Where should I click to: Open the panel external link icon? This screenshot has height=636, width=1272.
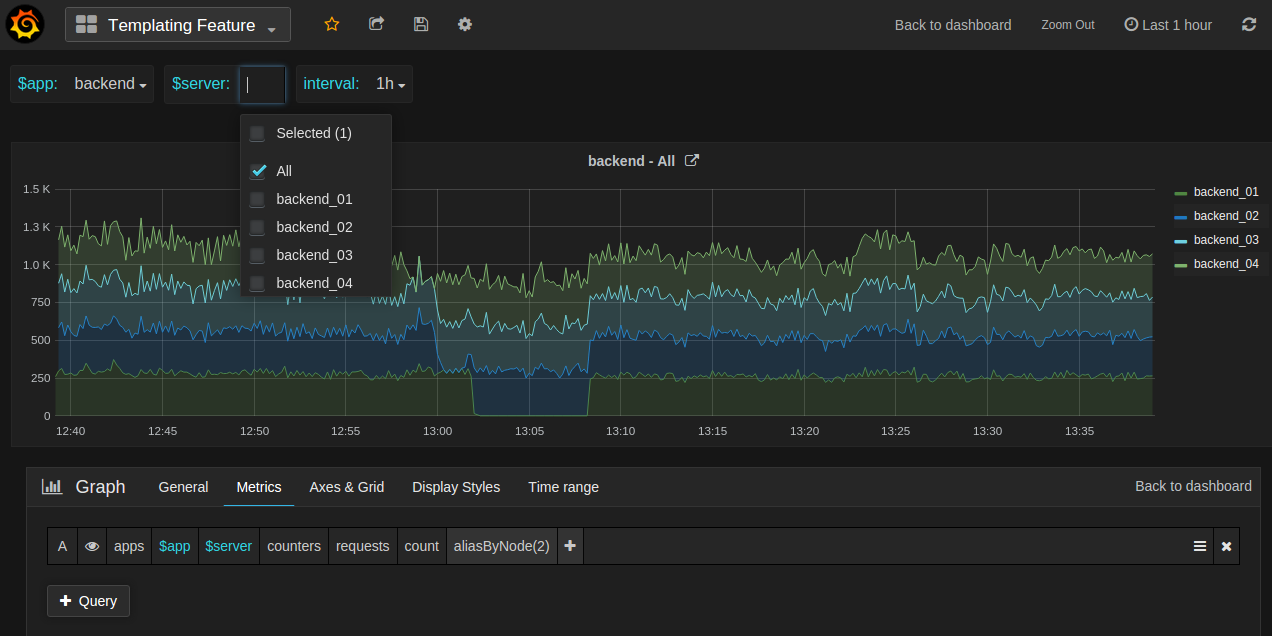coord(692,161)
